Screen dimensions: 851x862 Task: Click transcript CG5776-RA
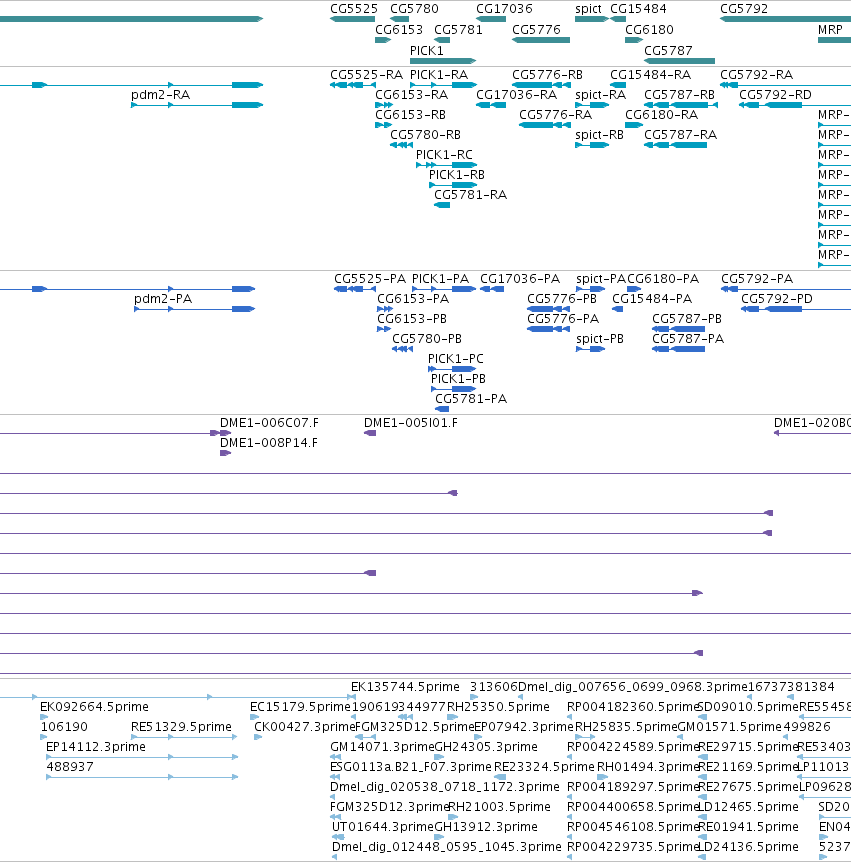point(555,115)
